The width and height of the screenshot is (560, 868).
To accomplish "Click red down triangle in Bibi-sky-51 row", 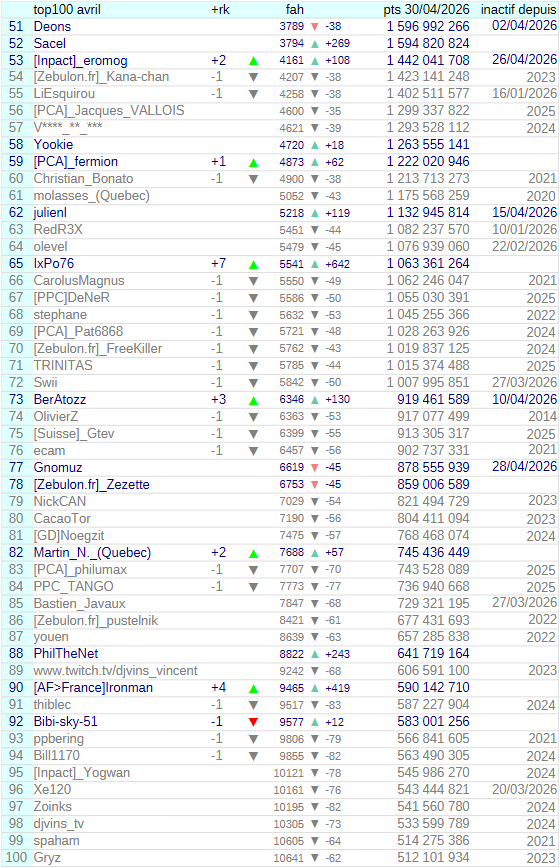I will click(253, 722).
